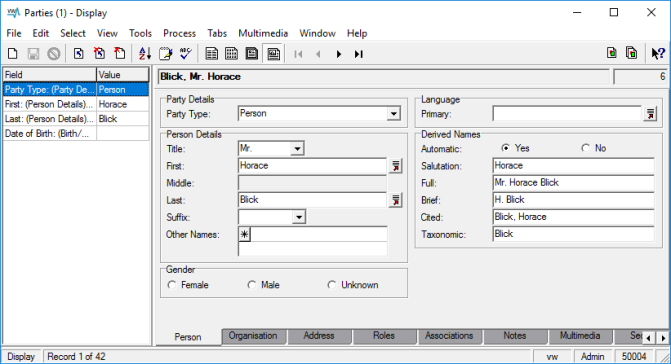This screenshot has height=364, width=671.
Task: Open the View menu
Action: tap(107, 33)
